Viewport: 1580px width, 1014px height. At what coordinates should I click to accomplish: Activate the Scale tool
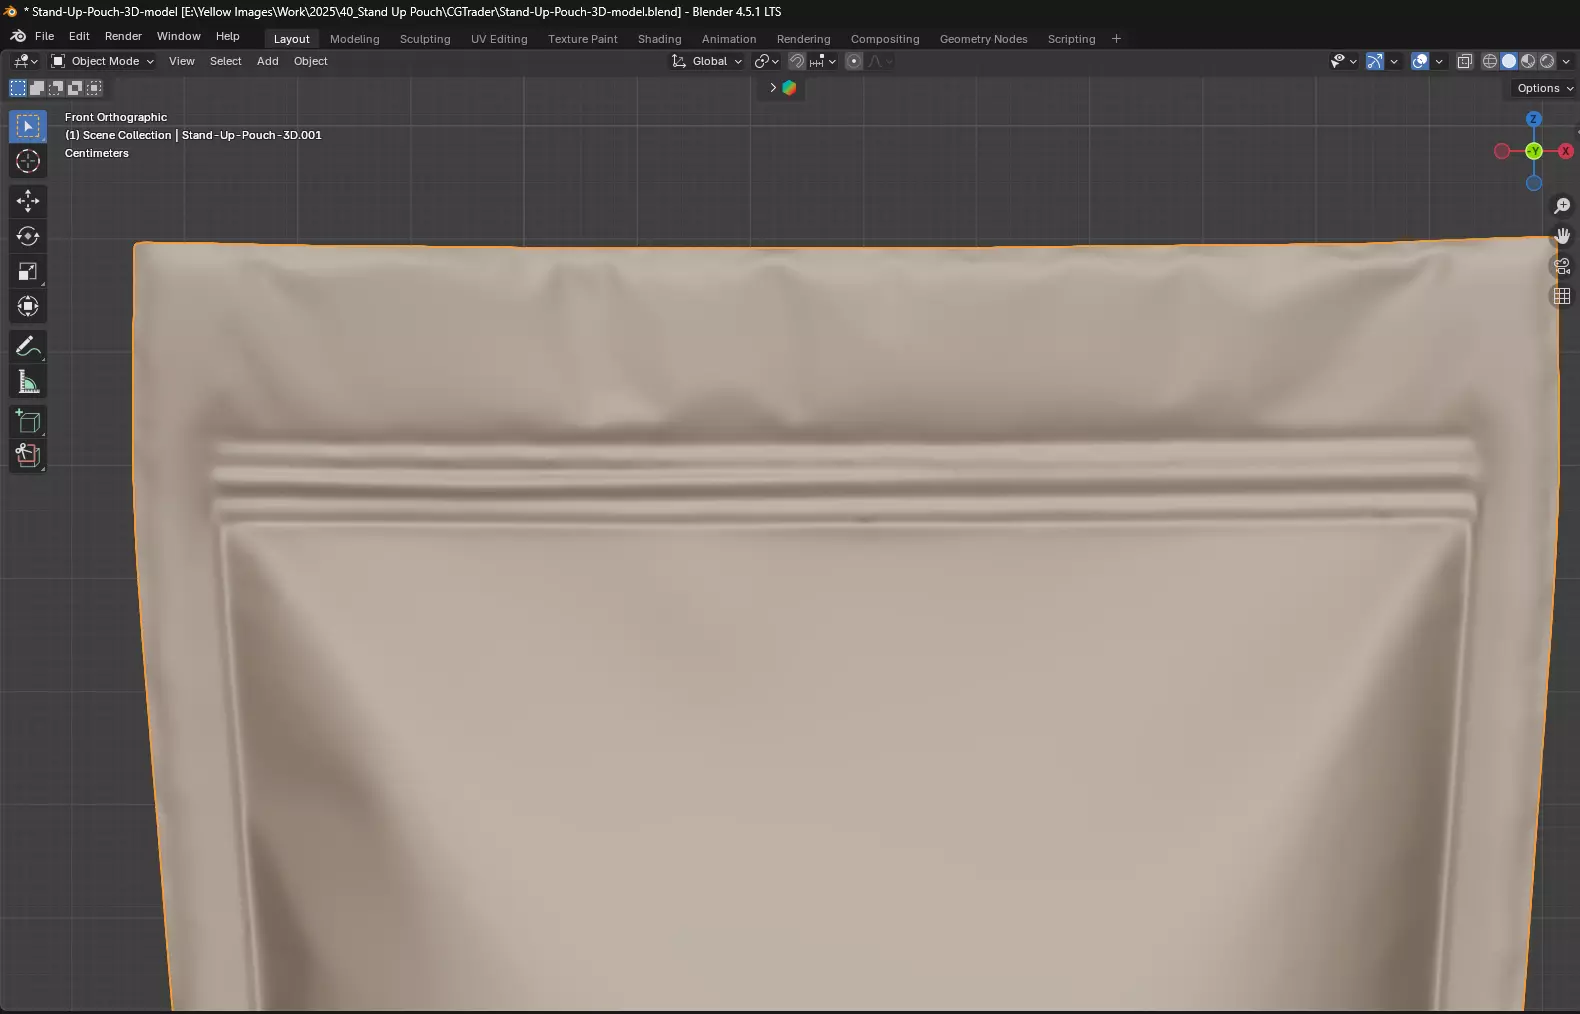(28, 271)
